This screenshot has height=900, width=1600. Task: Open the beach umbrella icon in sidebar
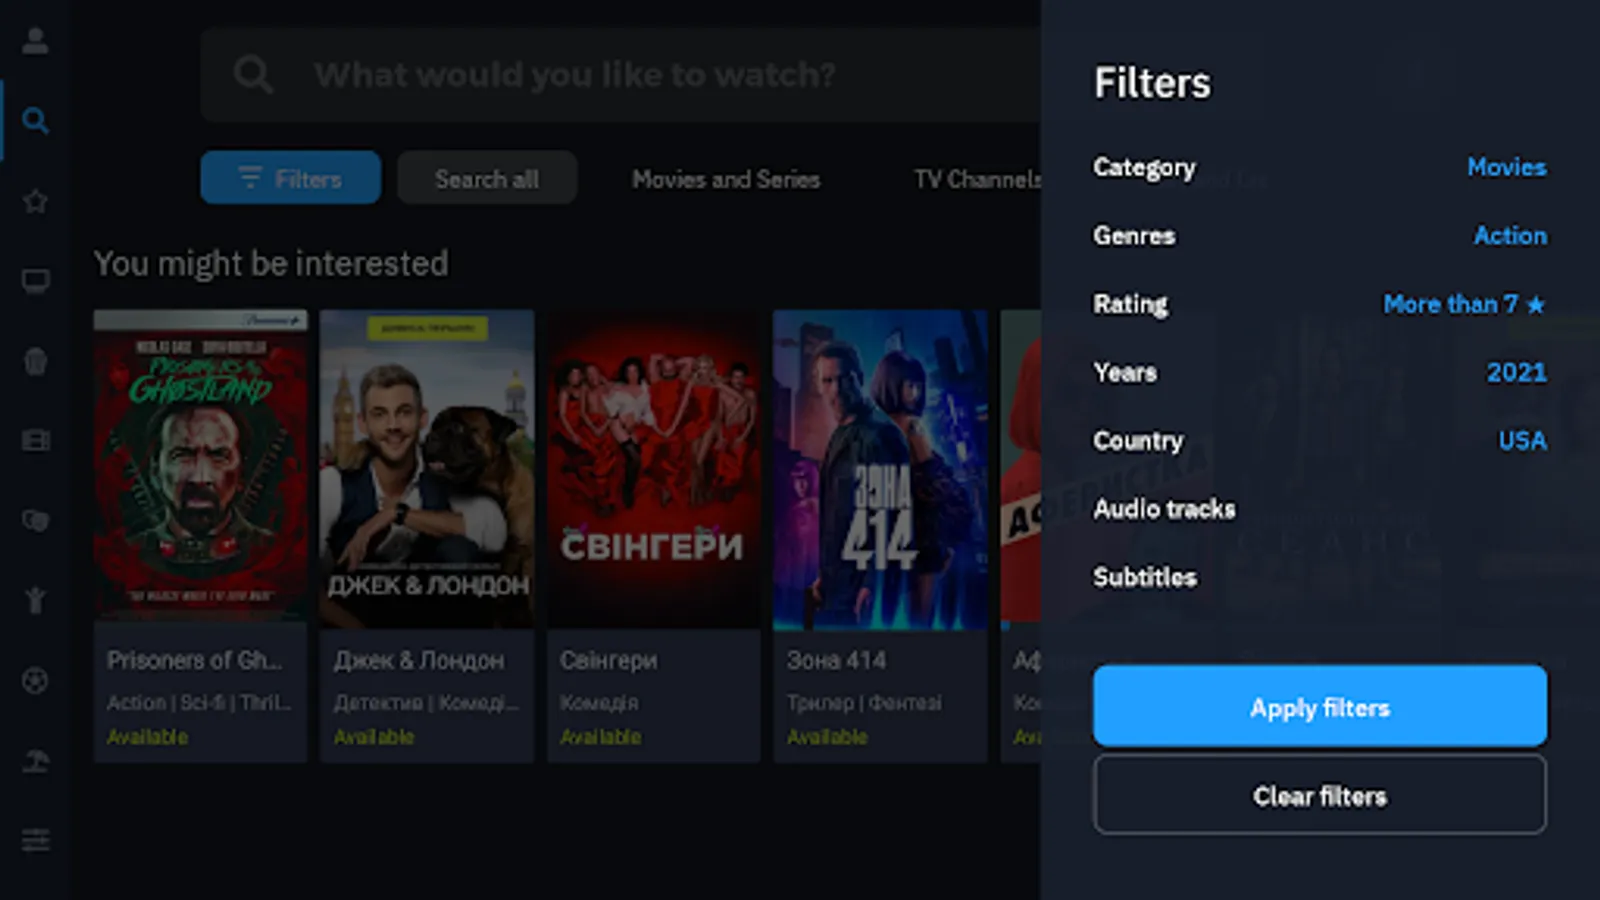pyautogui.click(x=35, y=761)
